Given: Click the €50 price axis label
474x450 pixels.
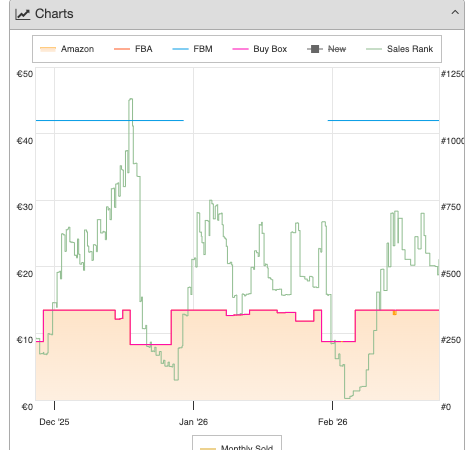Looking at the screenshot, I should (25, 74).
